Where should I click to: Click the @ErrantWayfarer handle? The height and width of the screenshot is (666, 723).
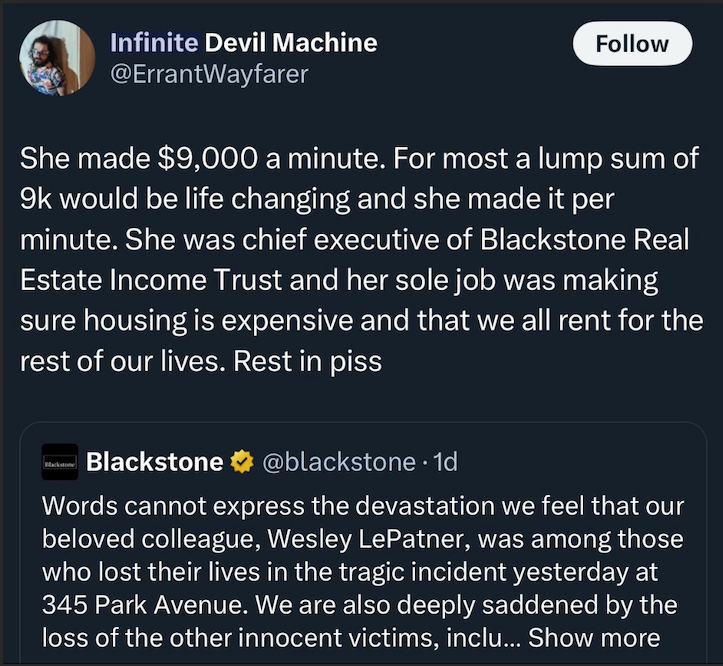click(x=208, y=74)
